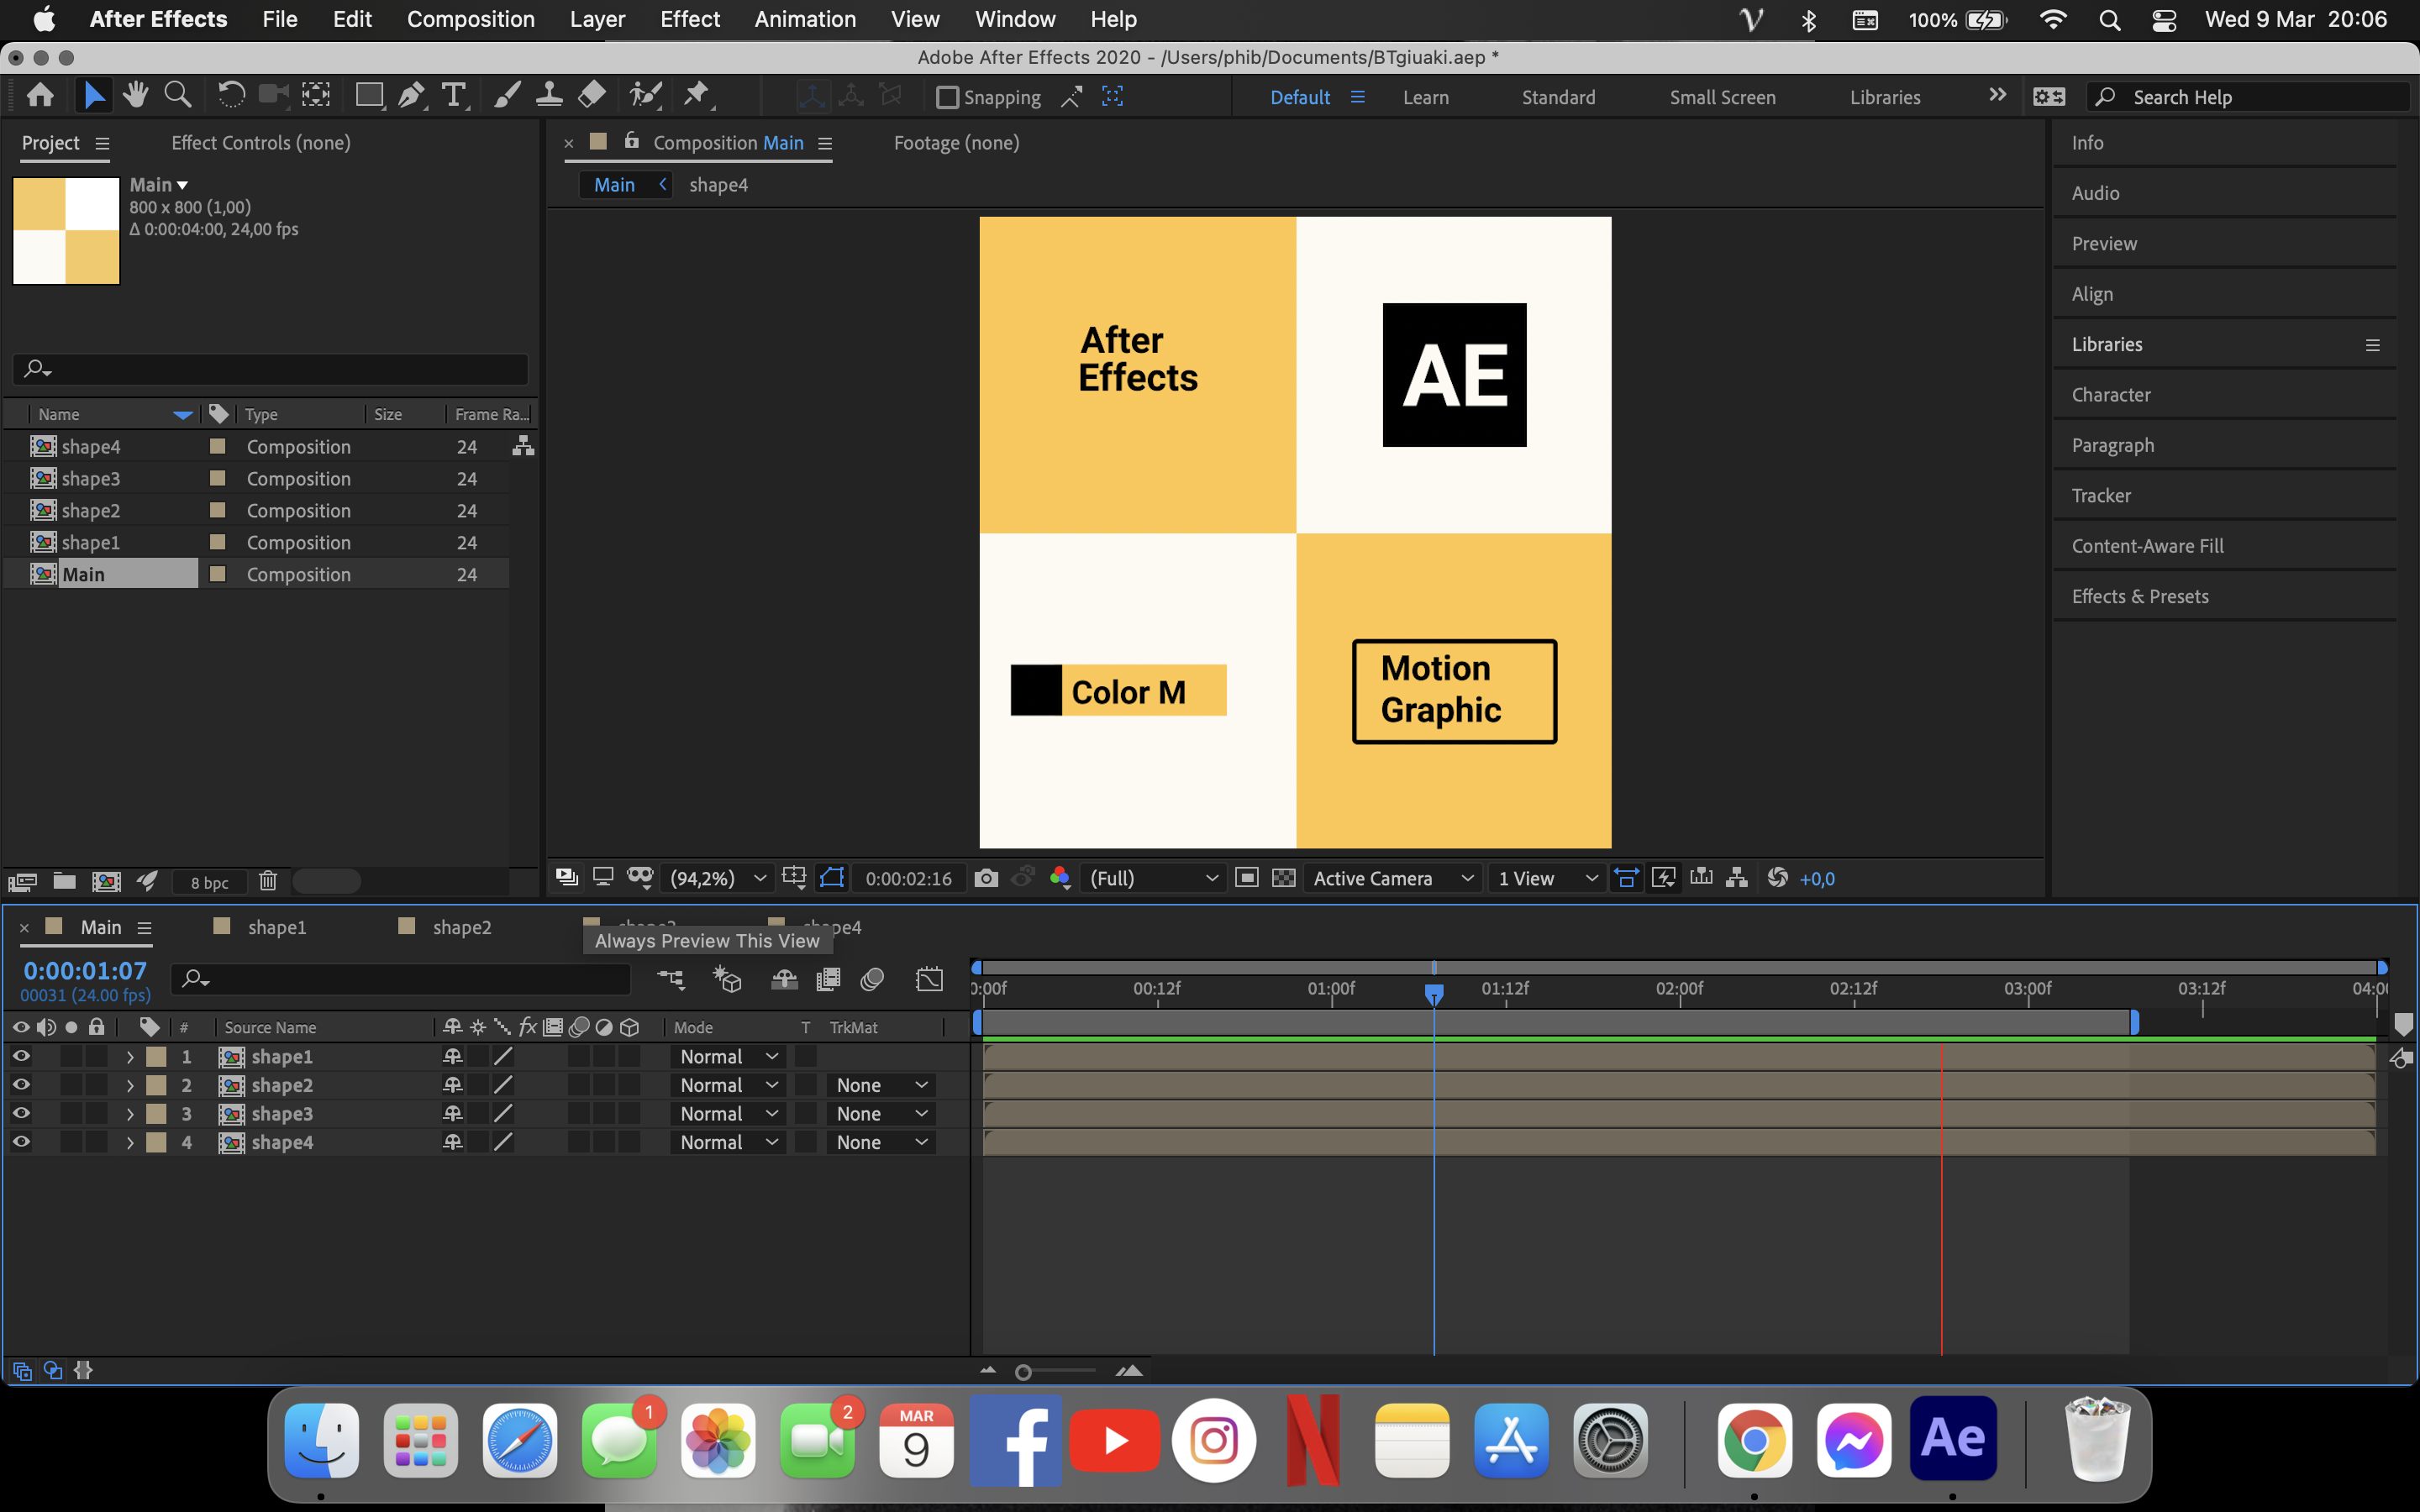
Task: Toggle the transparency grid in viewer
Action: [1284, 878]
